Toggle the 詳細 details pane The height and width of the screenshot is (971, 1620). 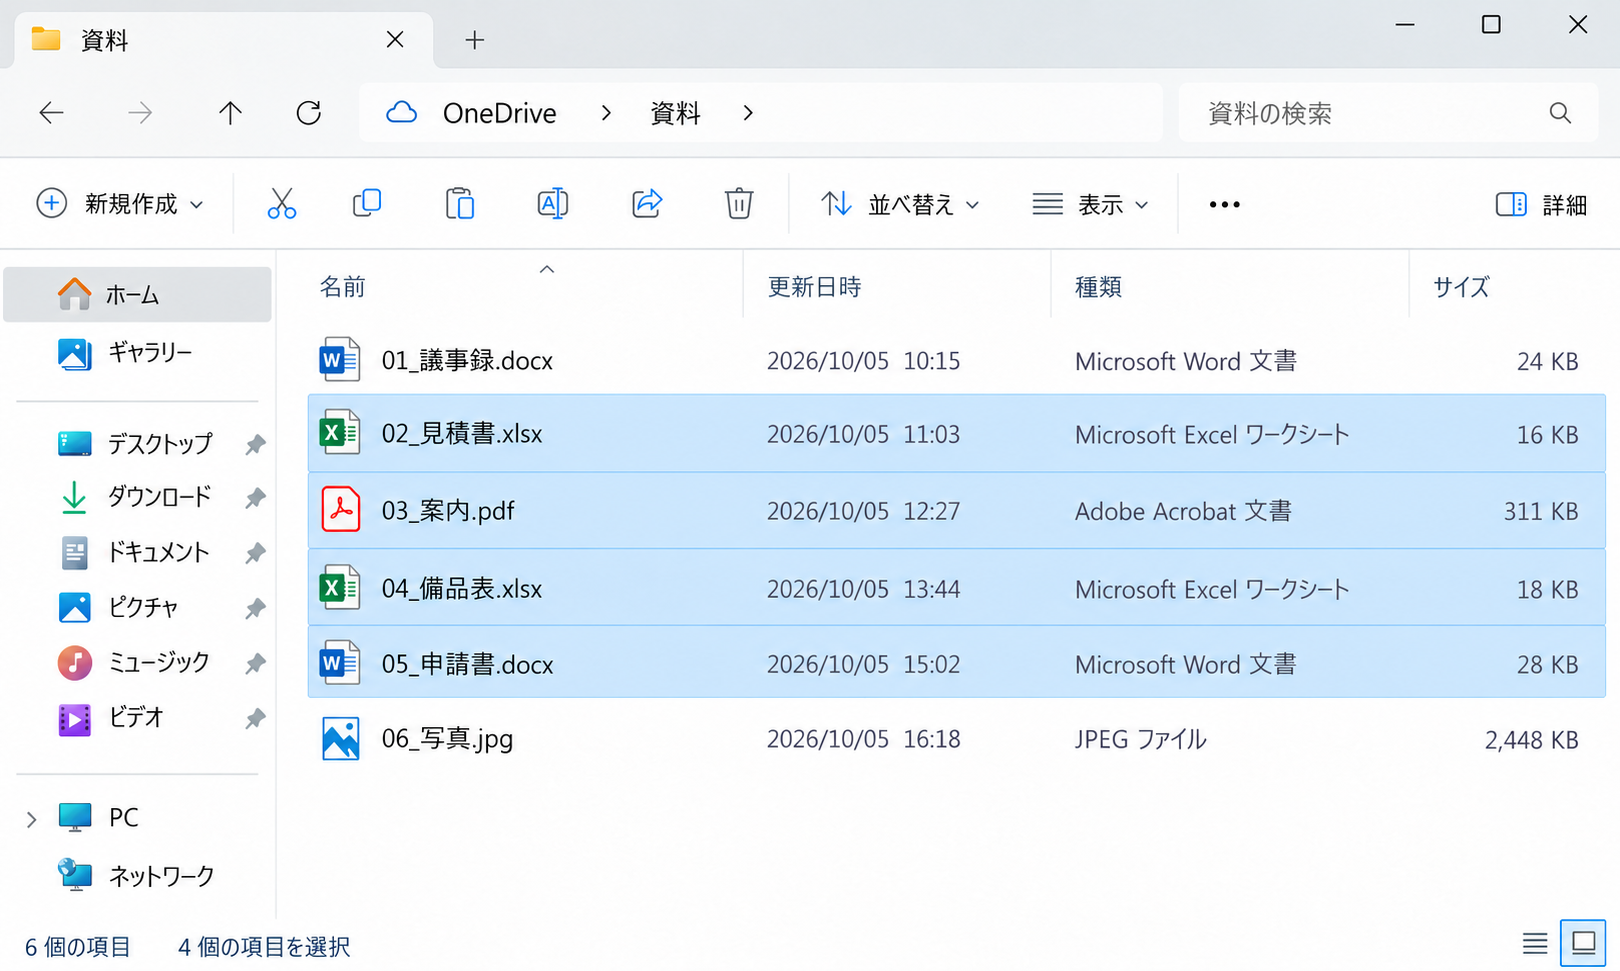pos(1541,204)
